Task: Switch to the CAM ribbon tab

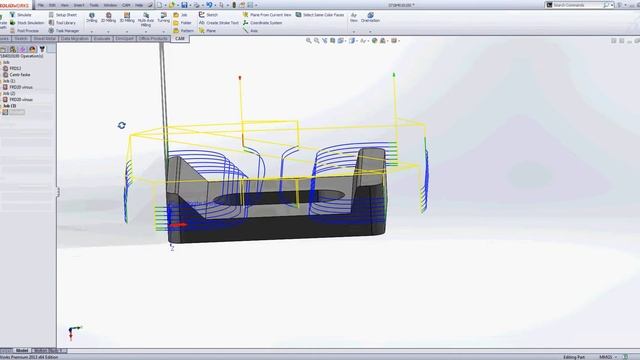Action: click(180, 38)
